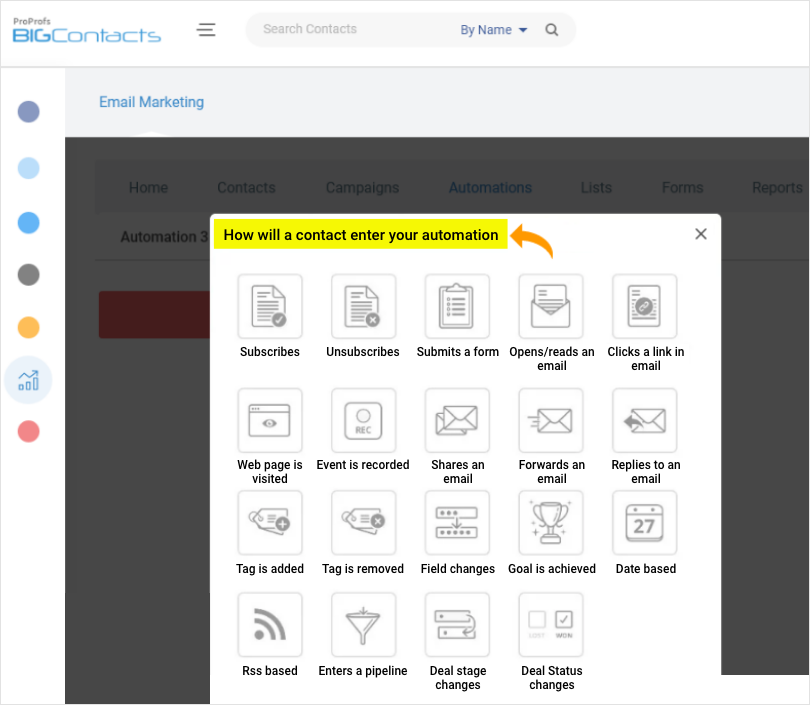Select Web page is visited trigger
Screen dimensions: 810x705
(270, 420)
